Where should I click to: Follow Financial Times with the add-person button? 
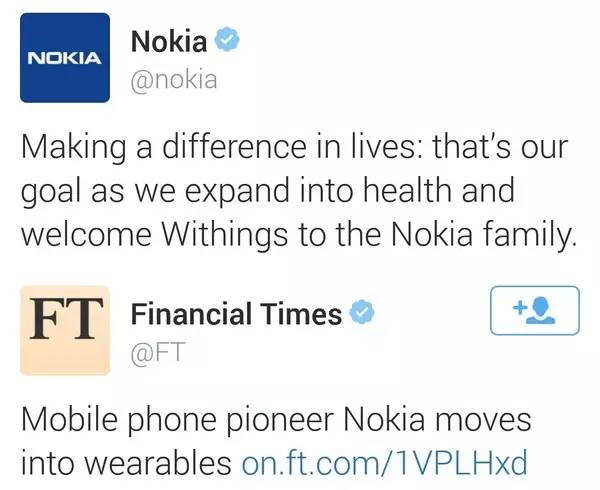[x=535, y=311]
